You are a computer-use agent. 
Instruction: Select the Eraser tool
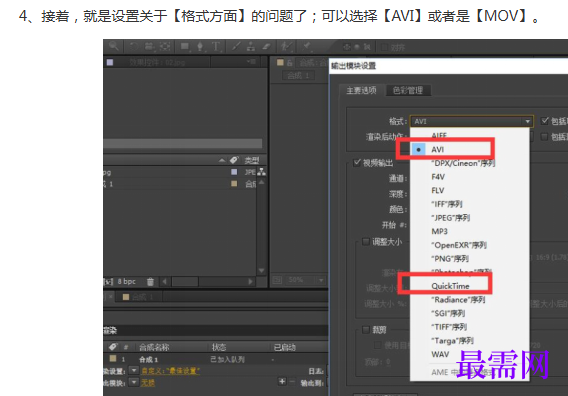tap(266, 46)
